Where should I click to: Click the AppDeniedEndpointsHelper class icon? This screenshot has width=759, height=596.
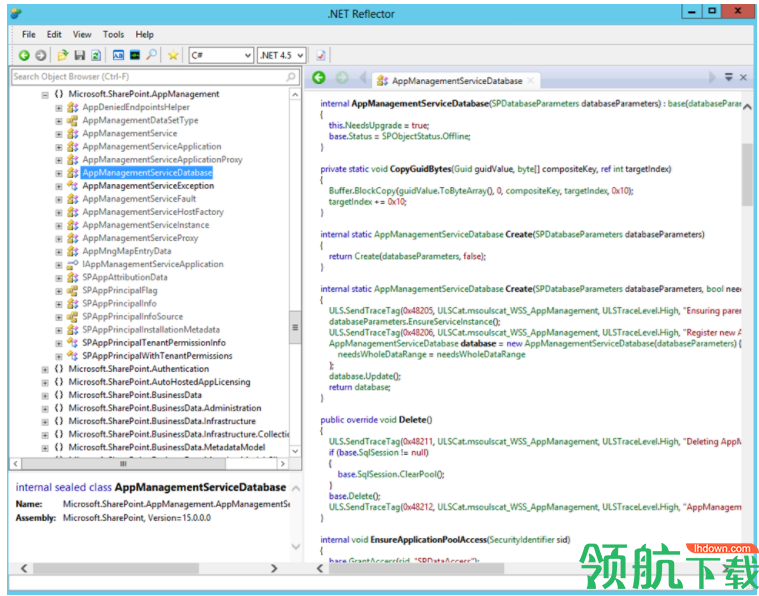pyautogui.click(x=73, y=107)
